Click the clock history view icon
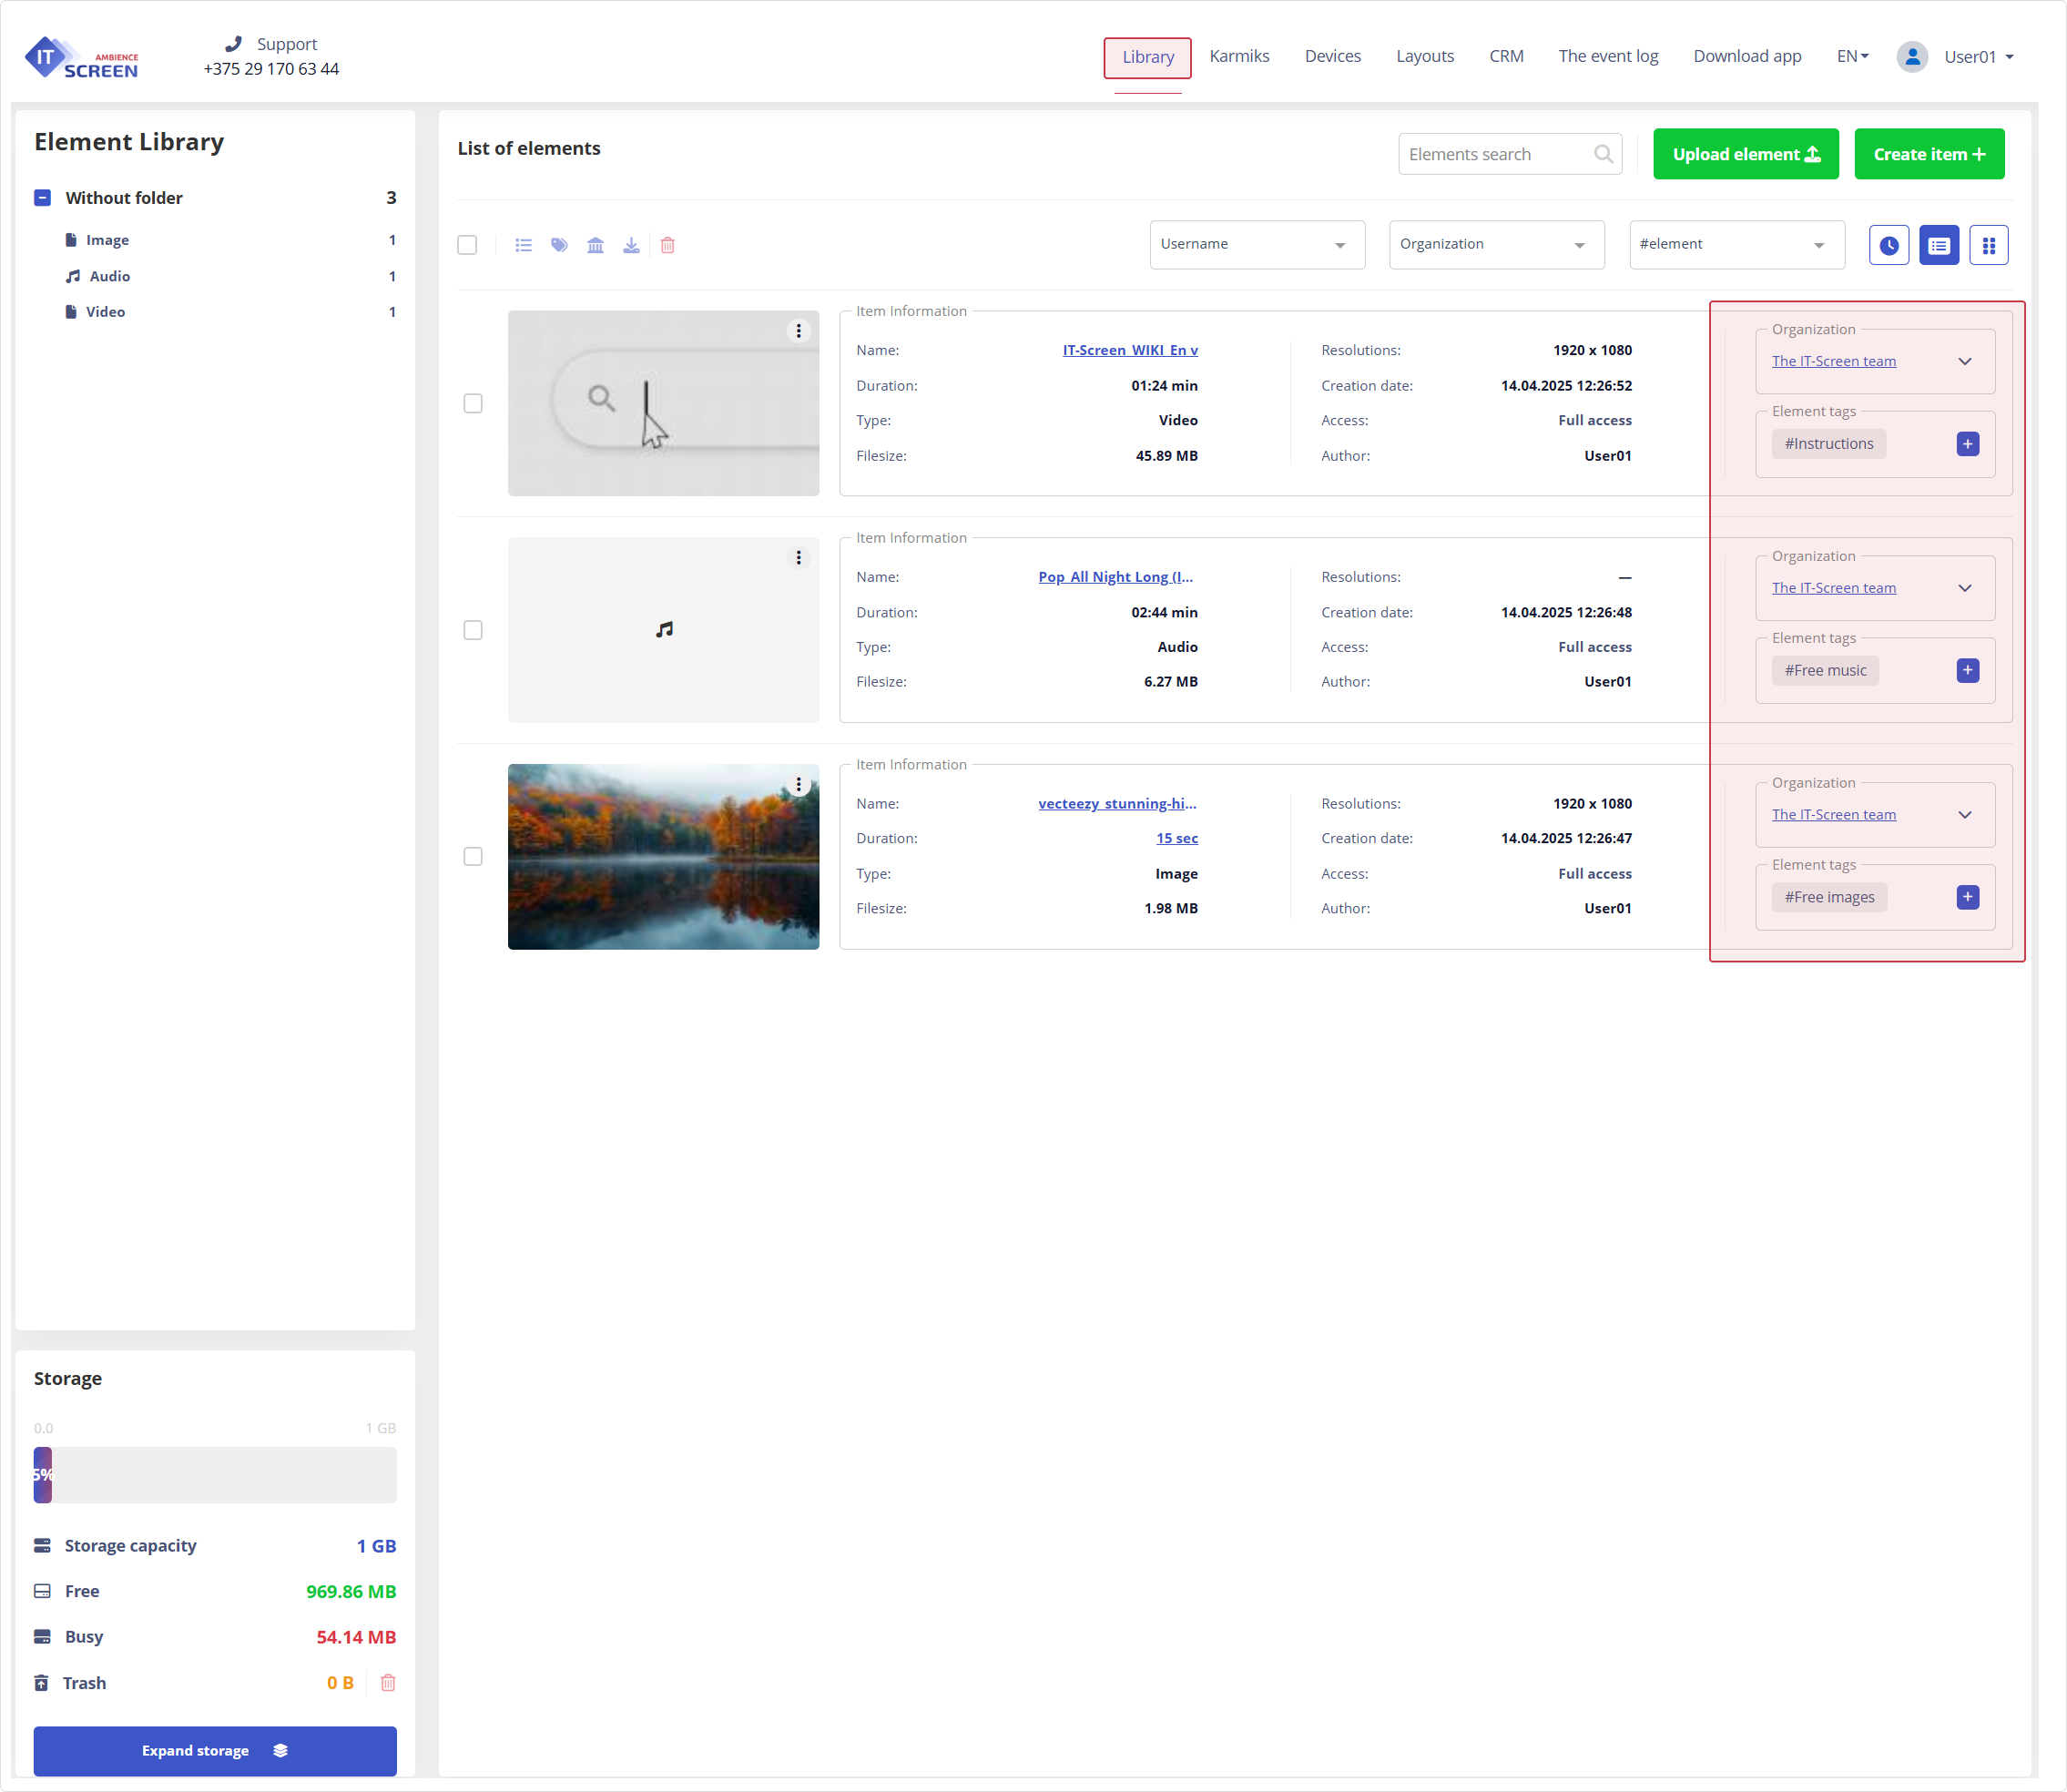The width and height of the screenshot is (2067, 1792). pos(1888,245)
